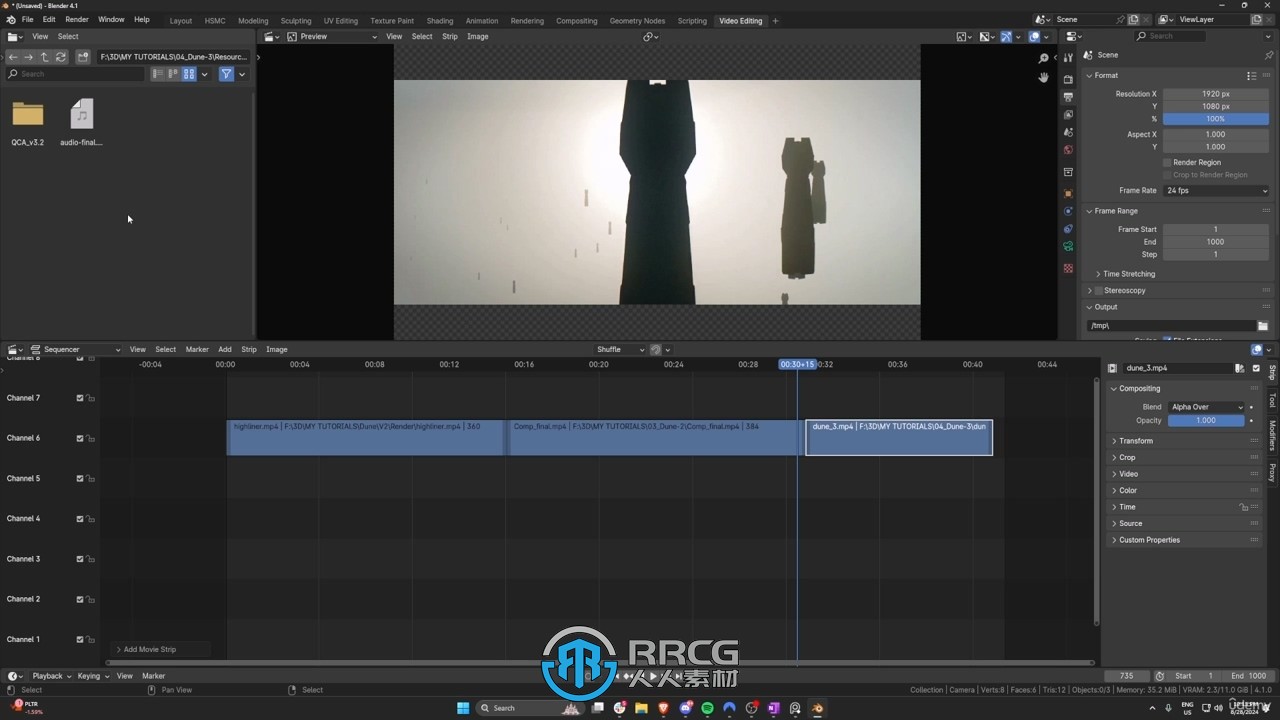The width and height of the screenshot is (1280, 720).
Task: Expand the Crop strip panel
Action: pos(1127,457)
